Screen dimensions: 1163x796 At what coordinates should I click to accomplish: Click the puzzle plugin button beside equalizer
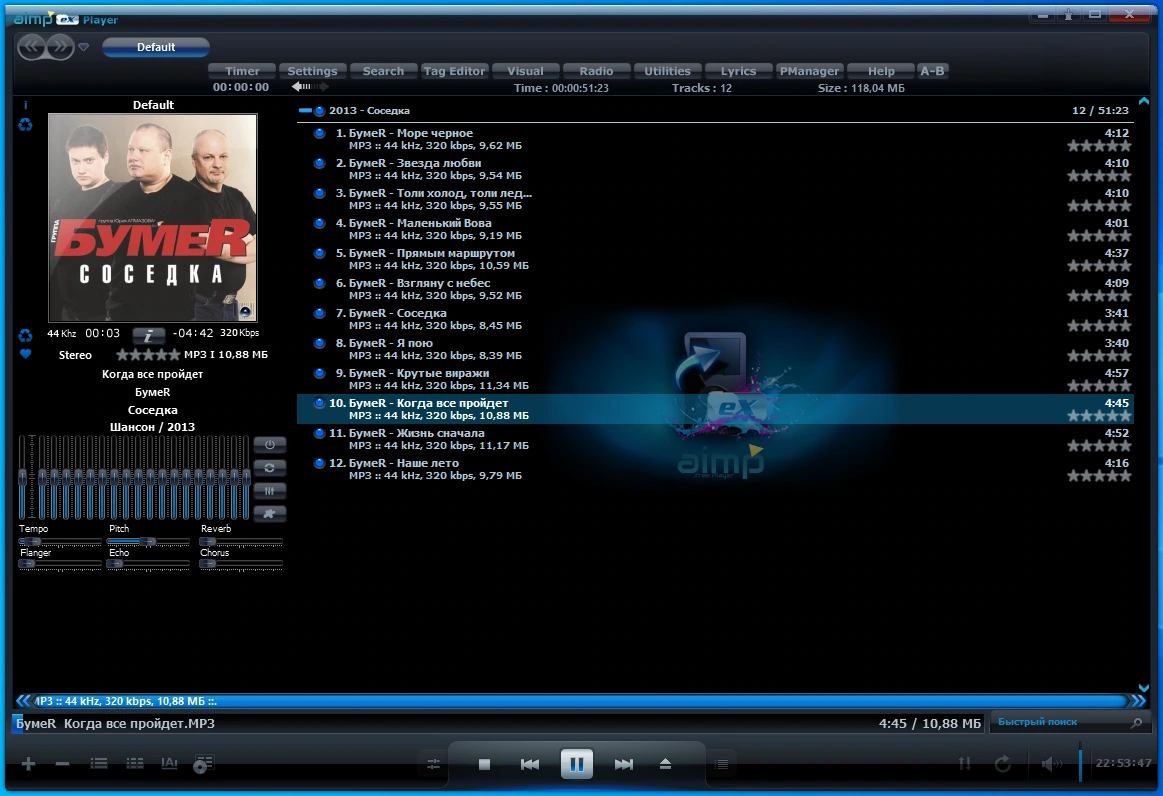269,513
